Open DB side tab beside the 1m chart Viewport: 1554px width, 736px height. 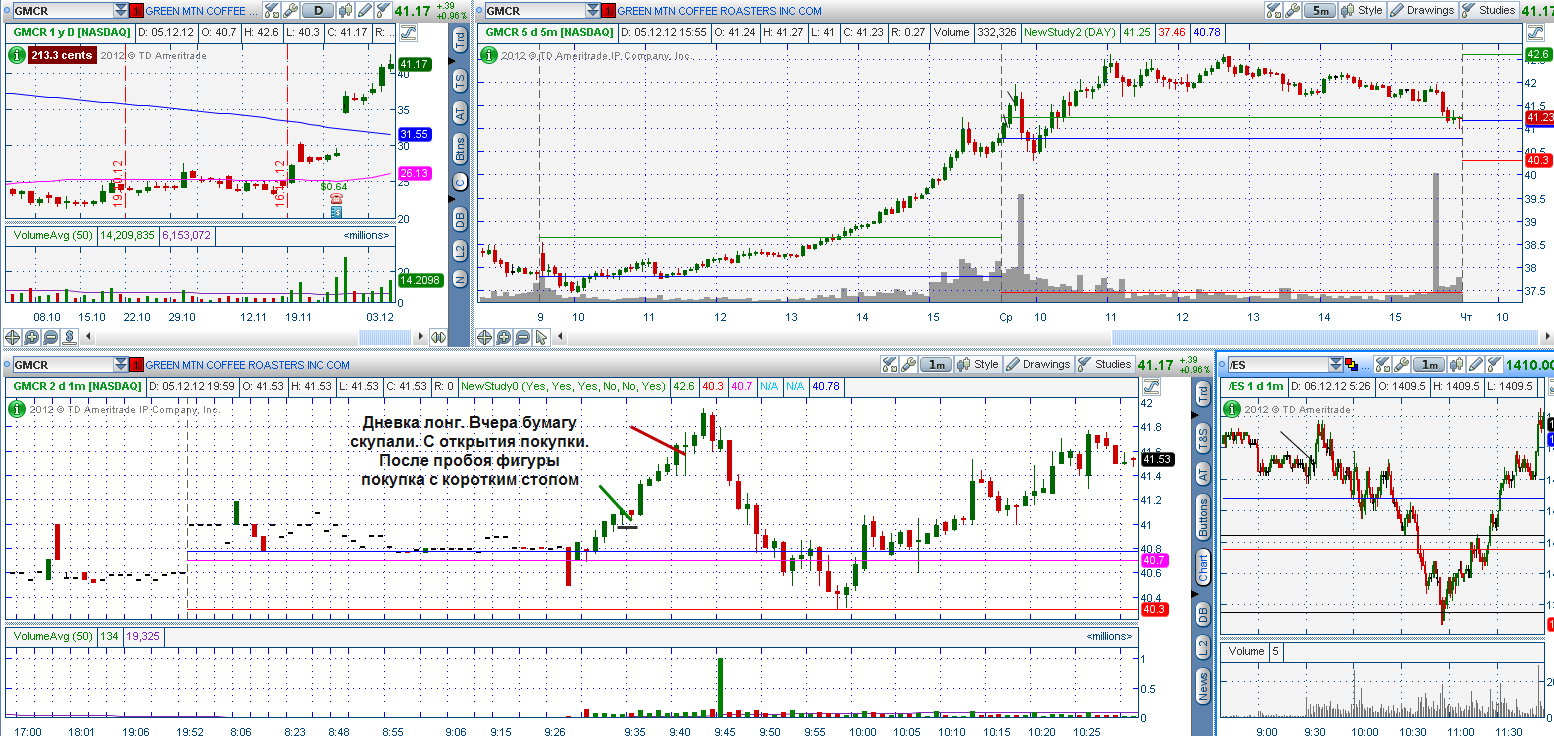[1203, 612]
